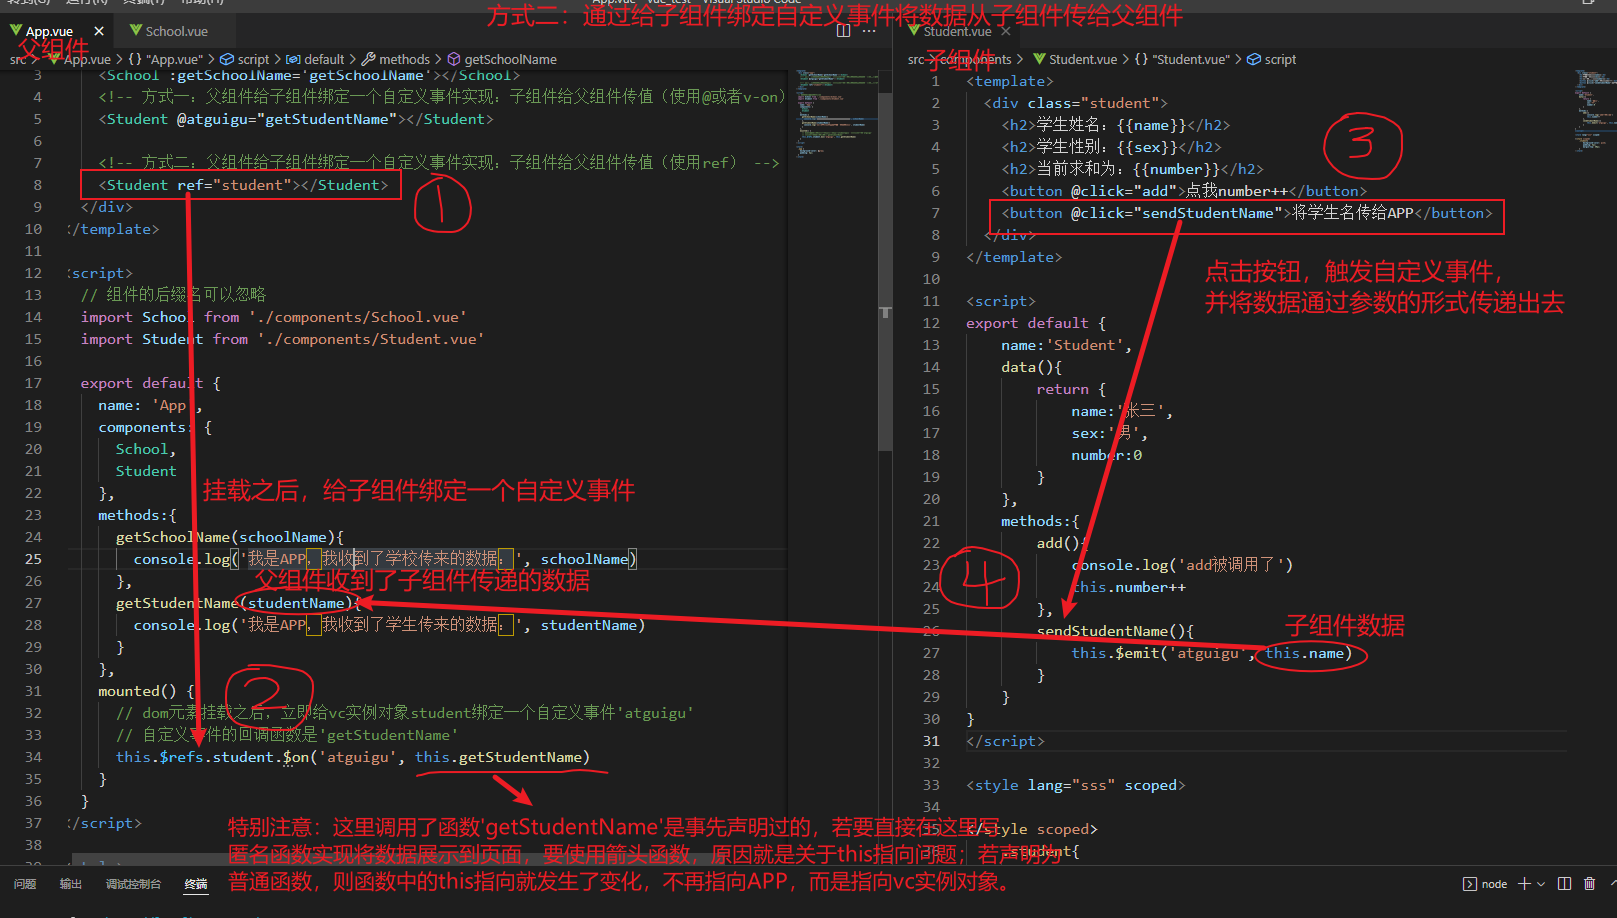This screenshot has width=1617, height=918.
Task: Click 'methods:{' line in App.vue
Action: 137,515
